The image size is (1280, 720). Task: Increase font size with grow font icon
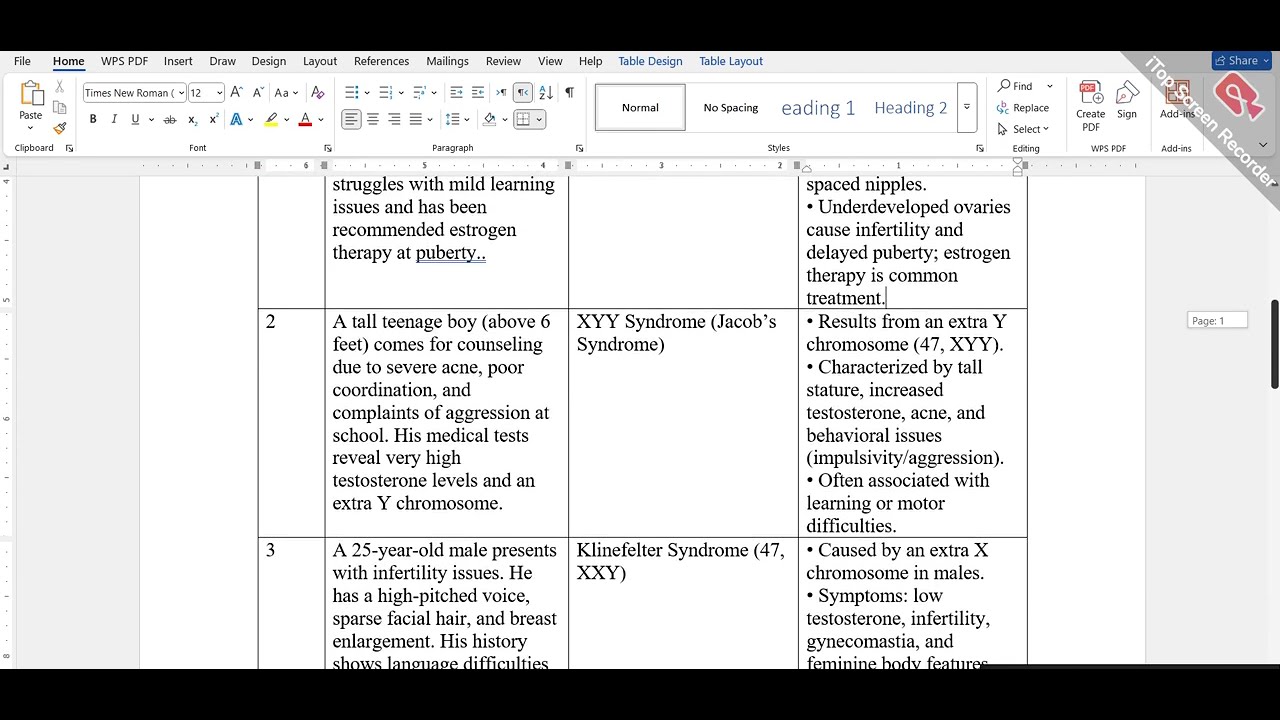(237, 93)
